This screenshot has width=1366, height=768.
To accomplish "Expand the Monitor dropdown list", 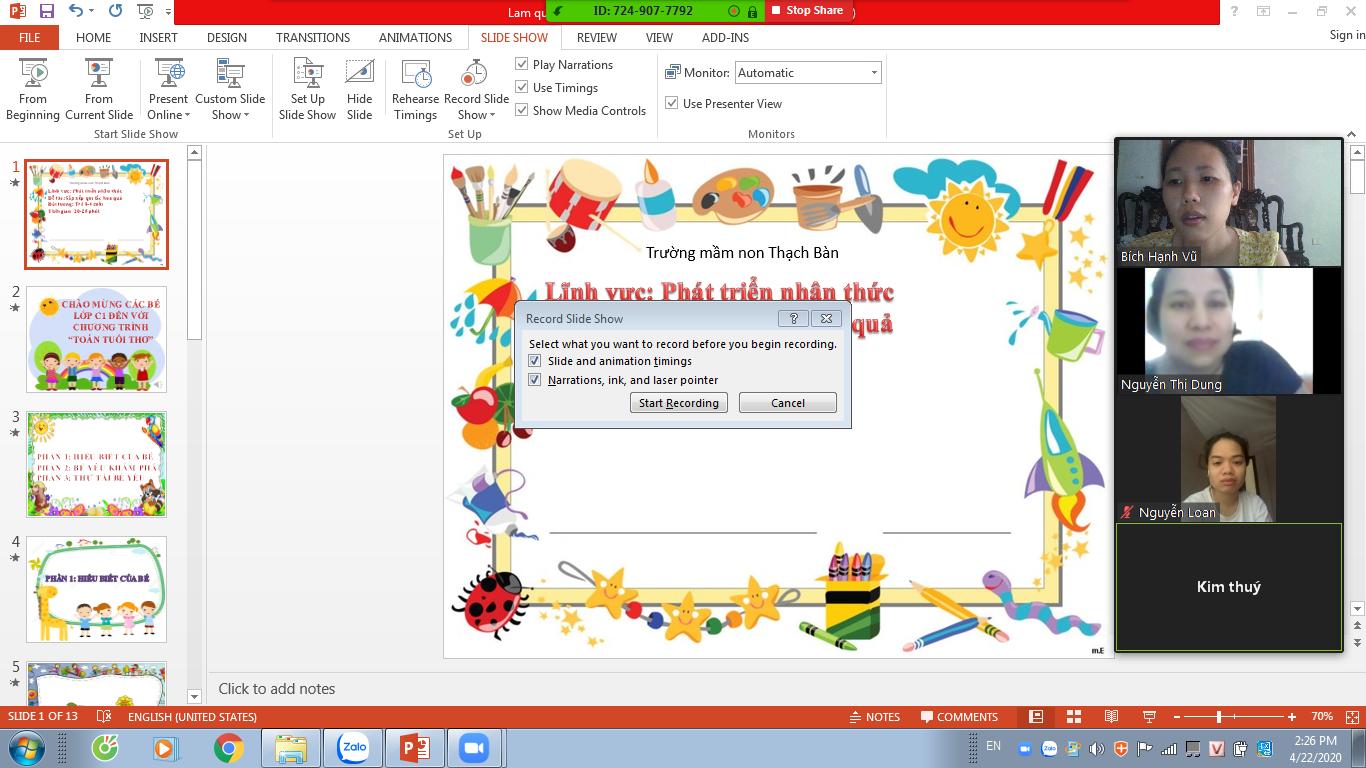I will [x=873, y=73].
